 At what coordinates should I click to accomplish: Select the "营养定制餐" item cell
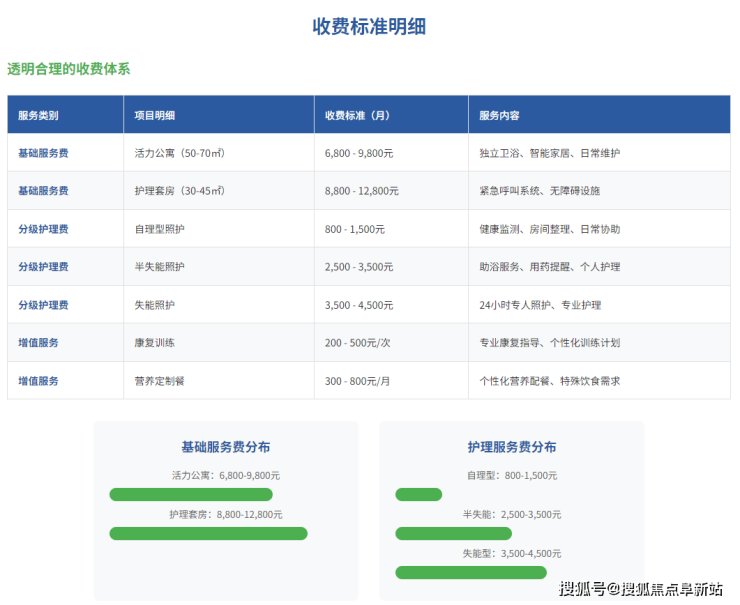(159, 381)
